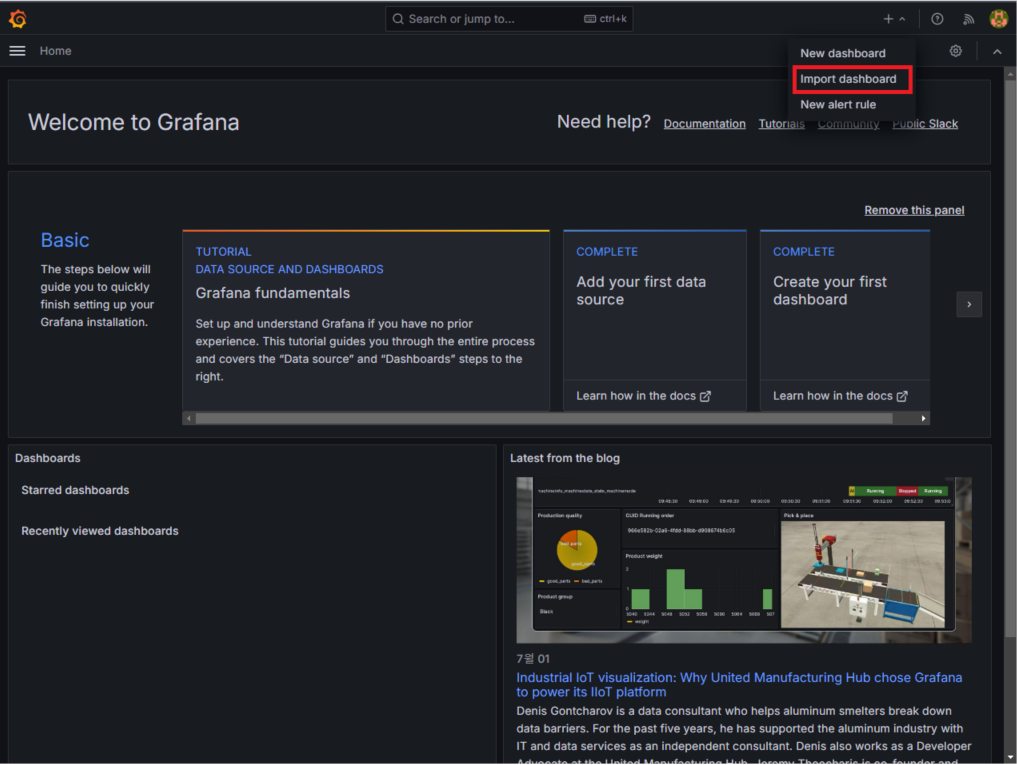Image resolution: width=1017 pixels, height=765 pixels.
Task: Click Remove this panel
Action: pyautogui.click(x=913, y=210)
